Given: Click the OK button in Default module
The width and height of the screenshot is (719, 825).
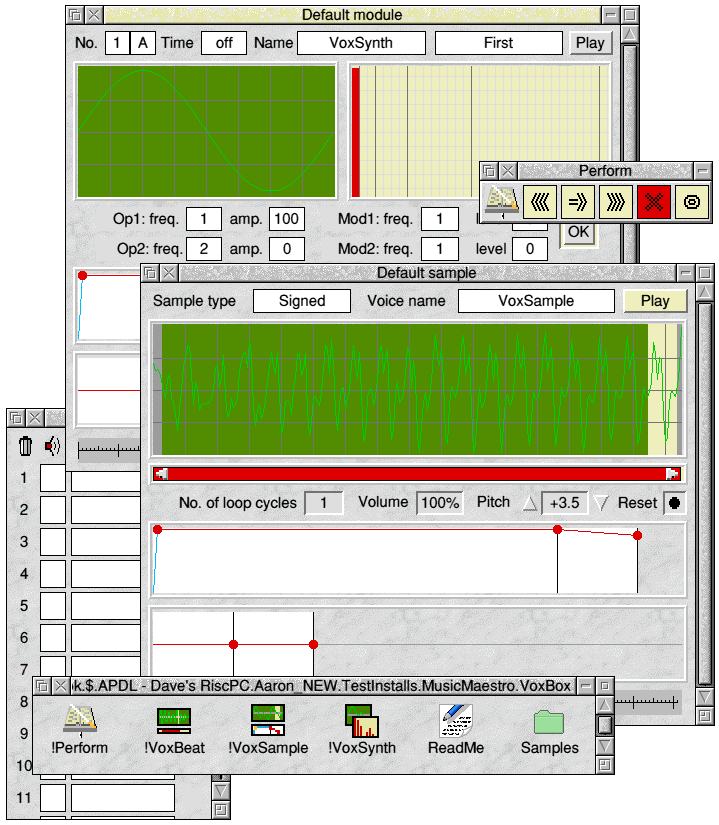Looking at the screenshot, I should click(x=579, y=233).
